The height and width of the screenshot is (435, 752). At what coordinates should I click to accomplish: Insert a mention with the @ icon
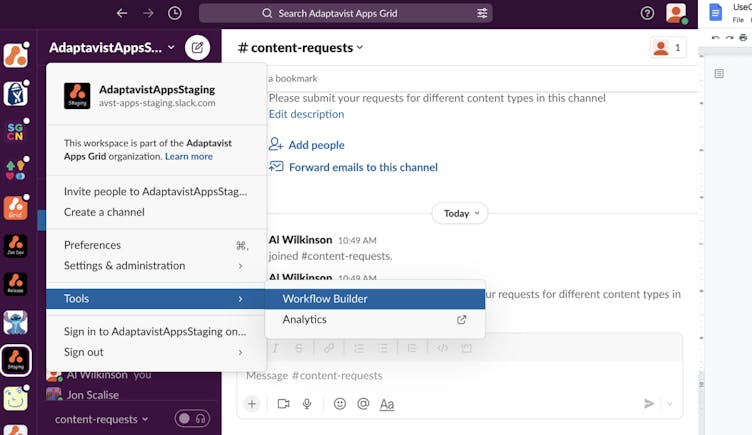(363, 404)
